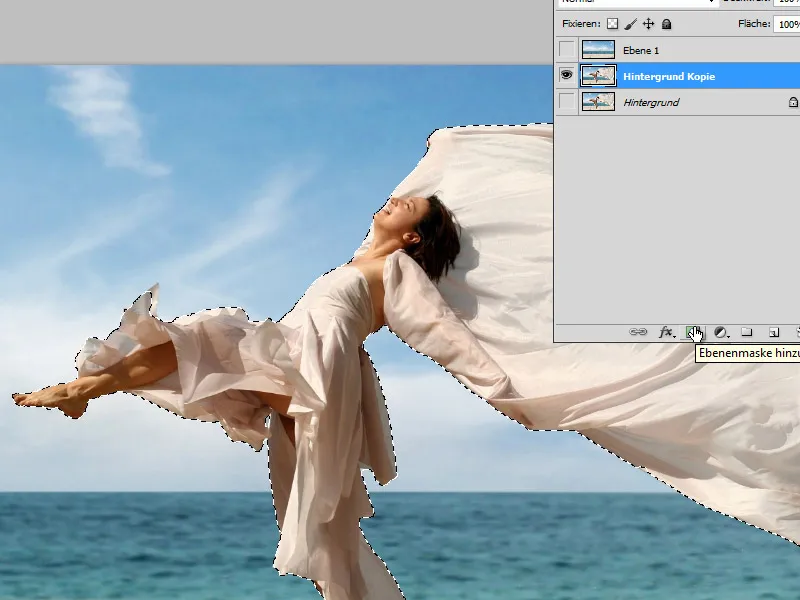
Task: Click the link layers chain icon
Action: (638, 332)
